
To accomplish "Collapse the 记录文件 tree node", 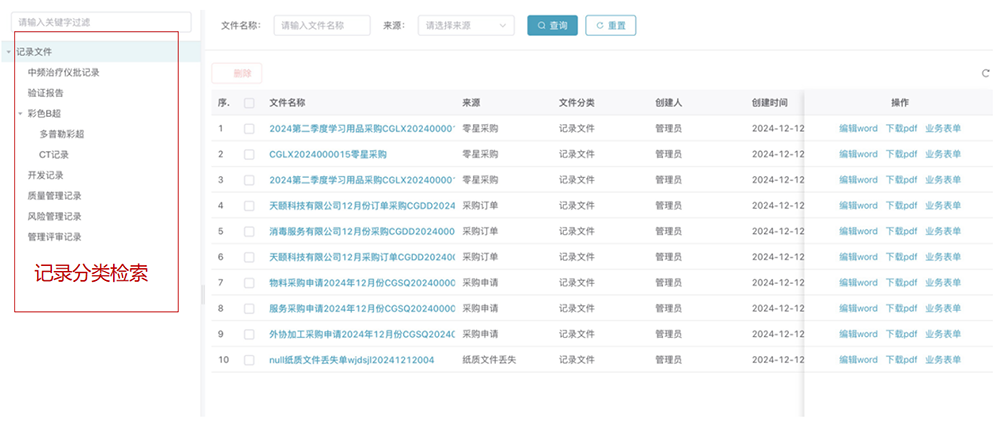I will [9, 51].
